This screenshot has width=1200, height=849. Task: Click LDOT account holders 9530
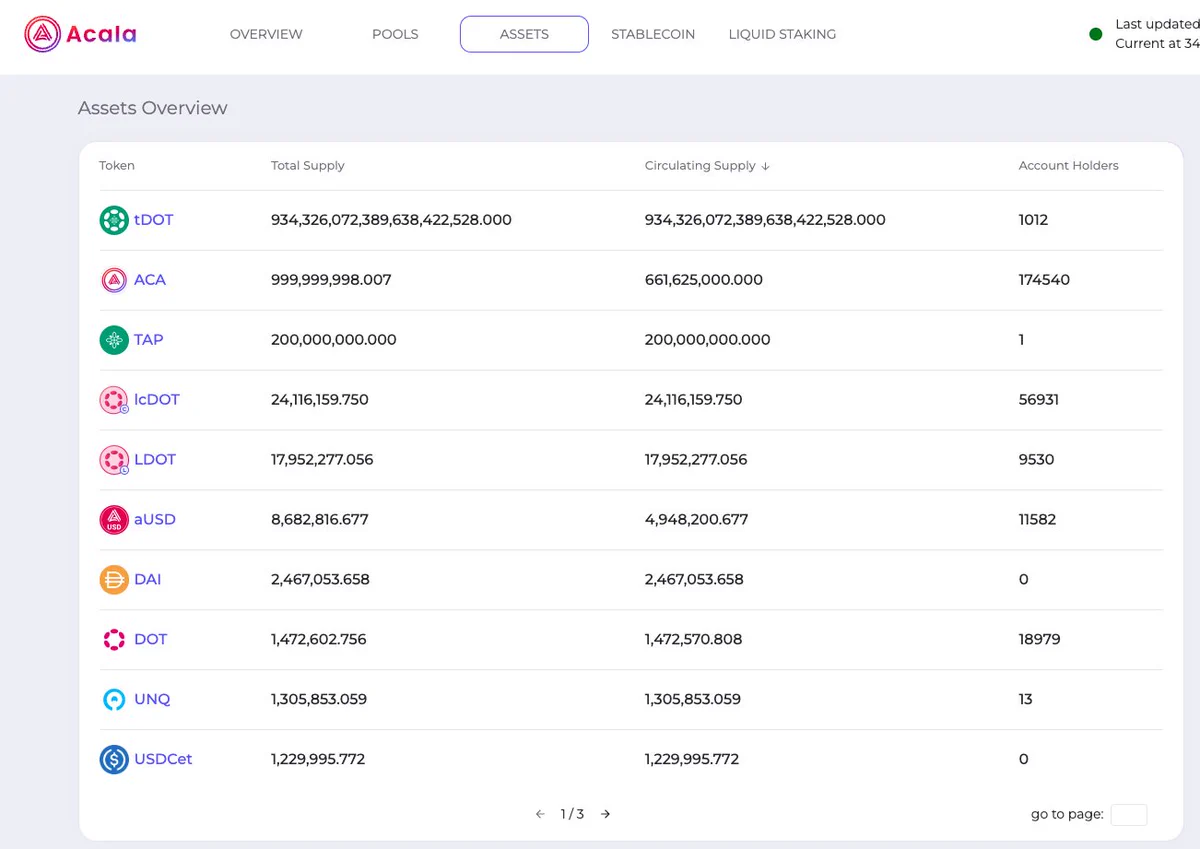coord(1036,460)
